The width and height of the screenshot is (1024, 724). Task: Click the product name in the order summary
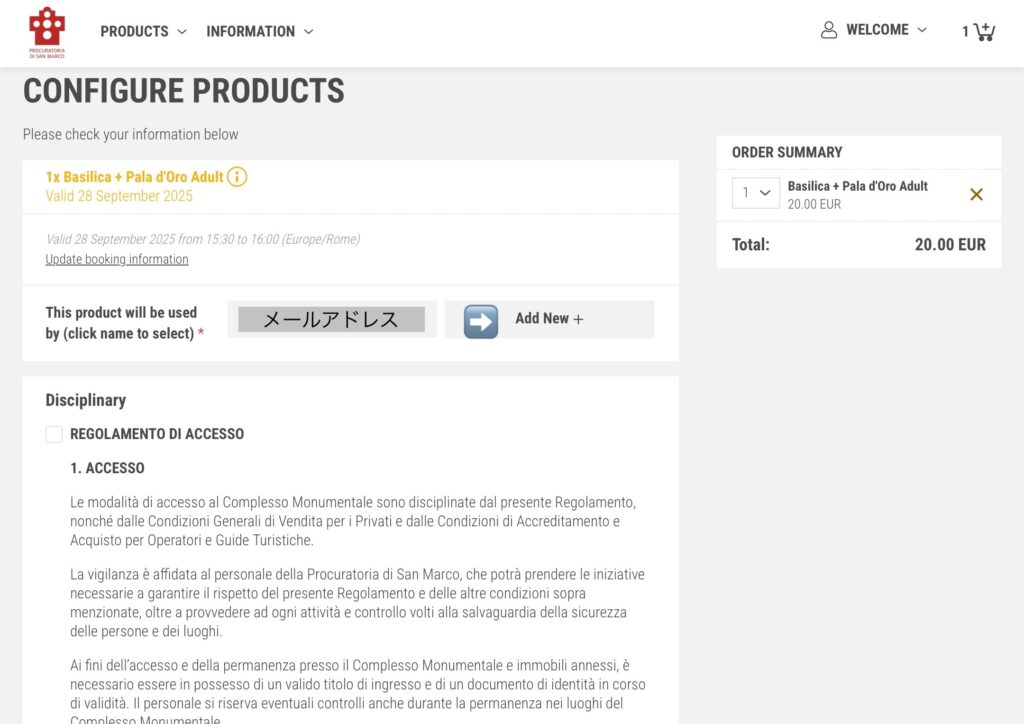(x=857, y=186)
